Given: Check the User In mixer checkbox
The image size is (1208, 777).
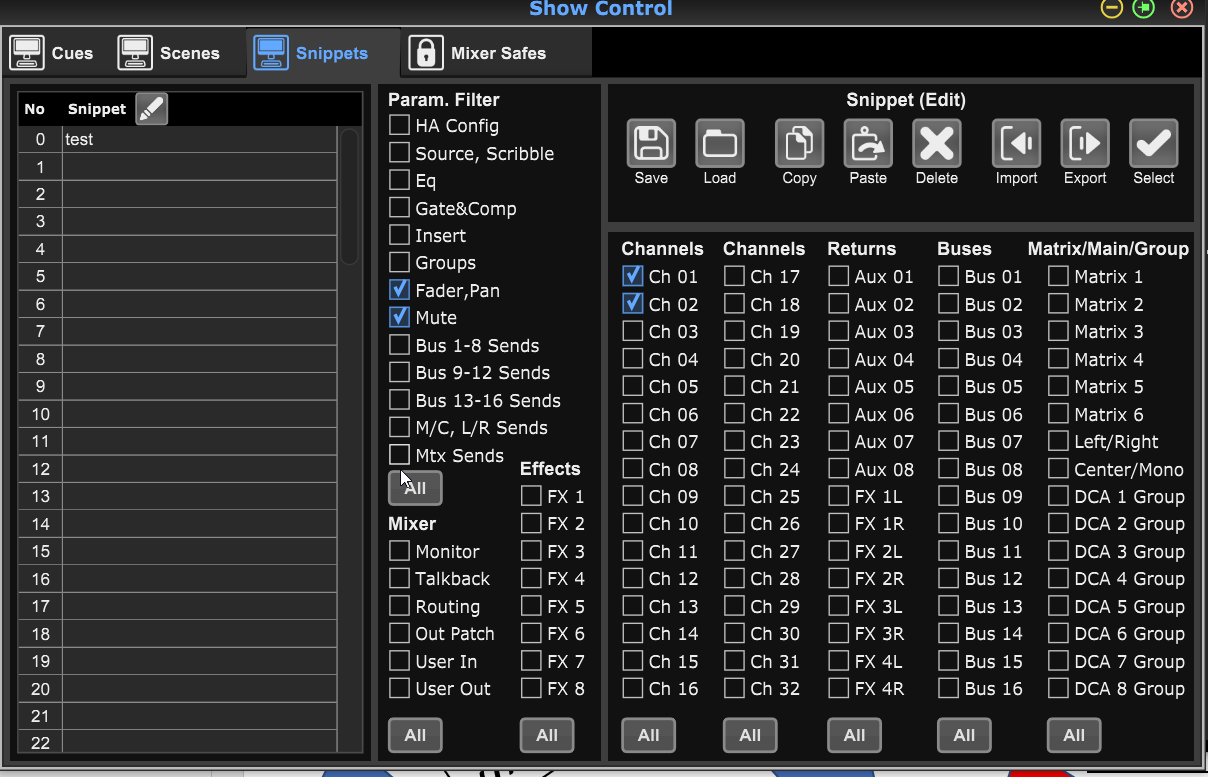Looking at the screenshot, I should click(399, 661).
